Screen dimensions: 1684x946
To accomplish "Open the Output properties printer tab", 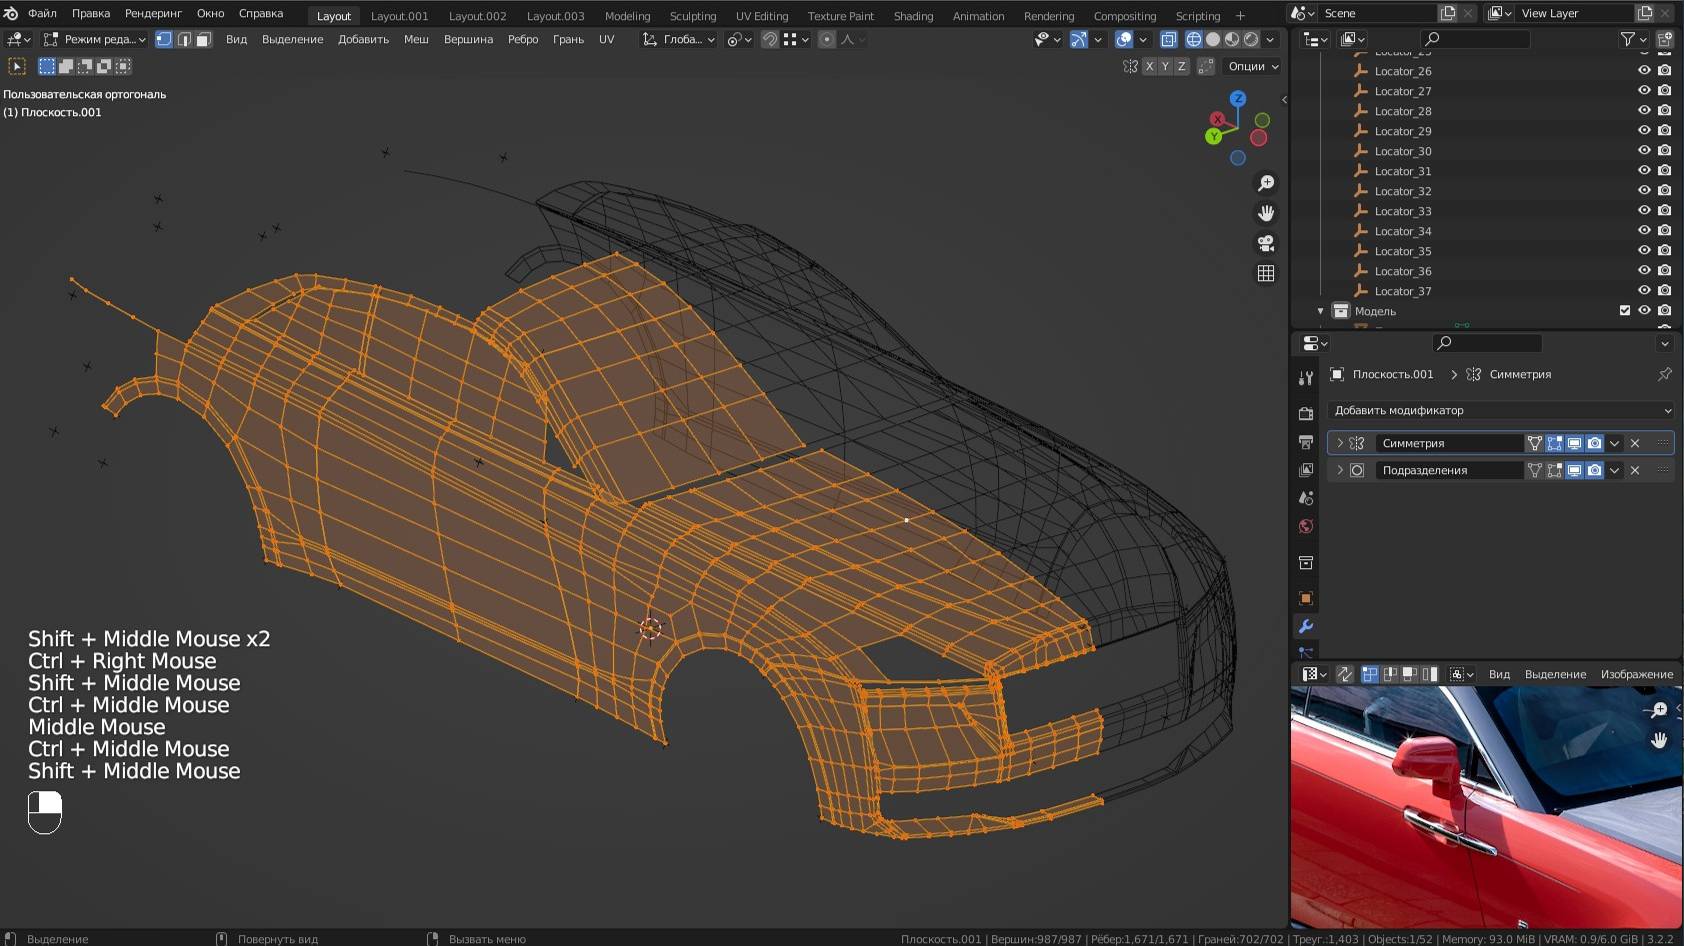I will point(1305,441).
